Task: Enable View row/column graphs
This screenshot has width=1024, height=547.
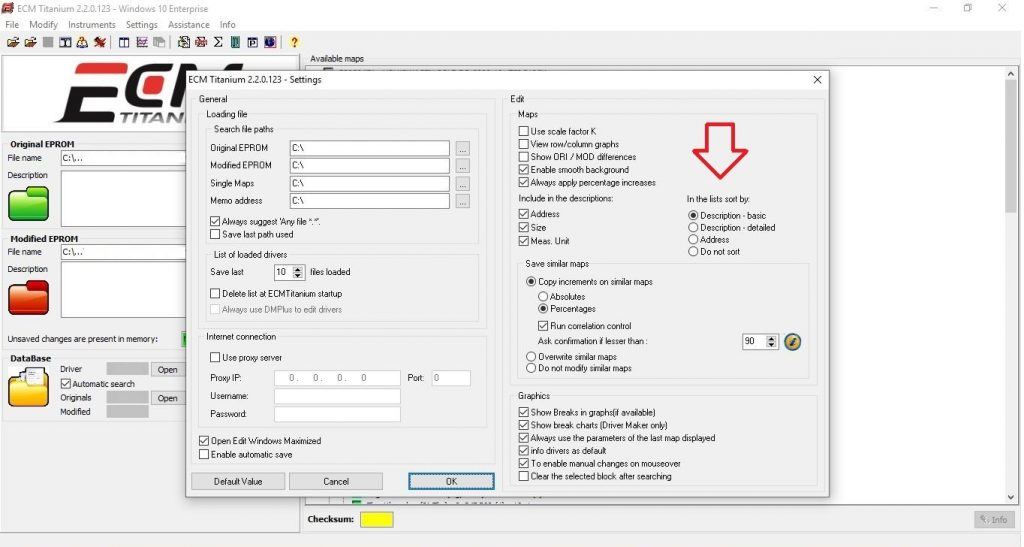Action: 524,144
